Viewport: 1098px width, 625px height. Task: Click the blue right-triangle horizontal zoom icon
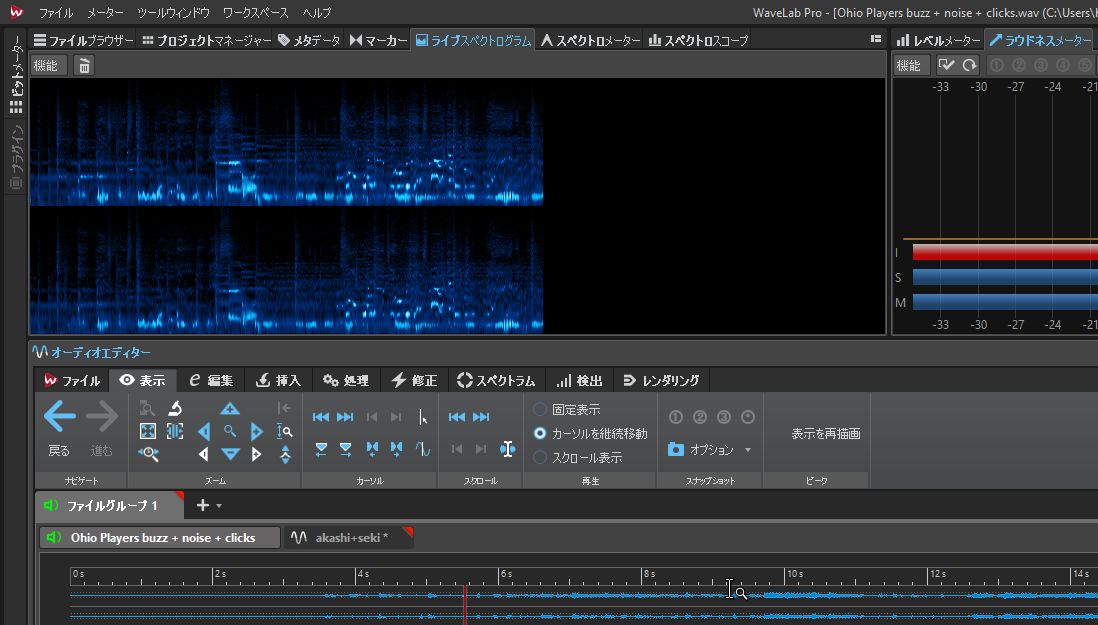pos(256,431)
